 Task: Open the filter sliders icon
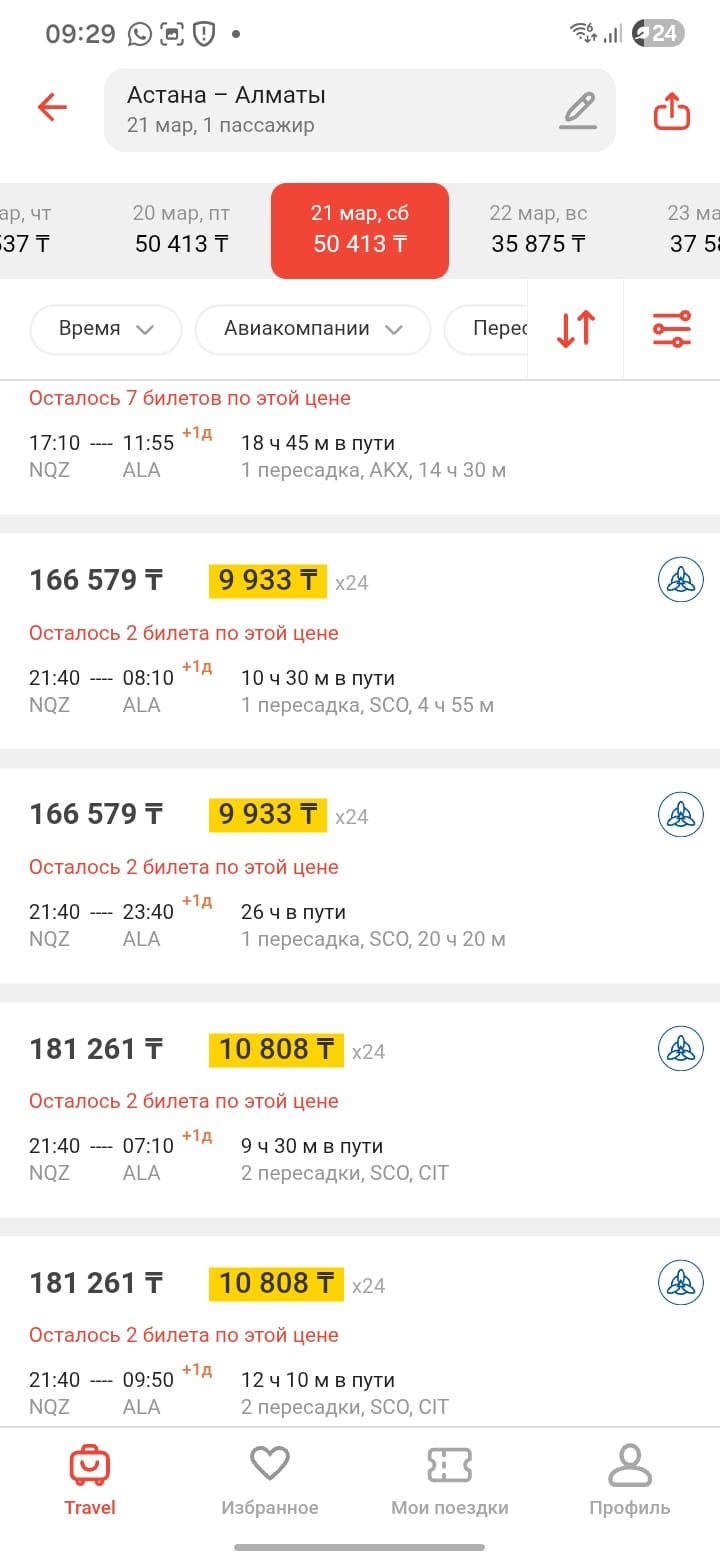672,329
